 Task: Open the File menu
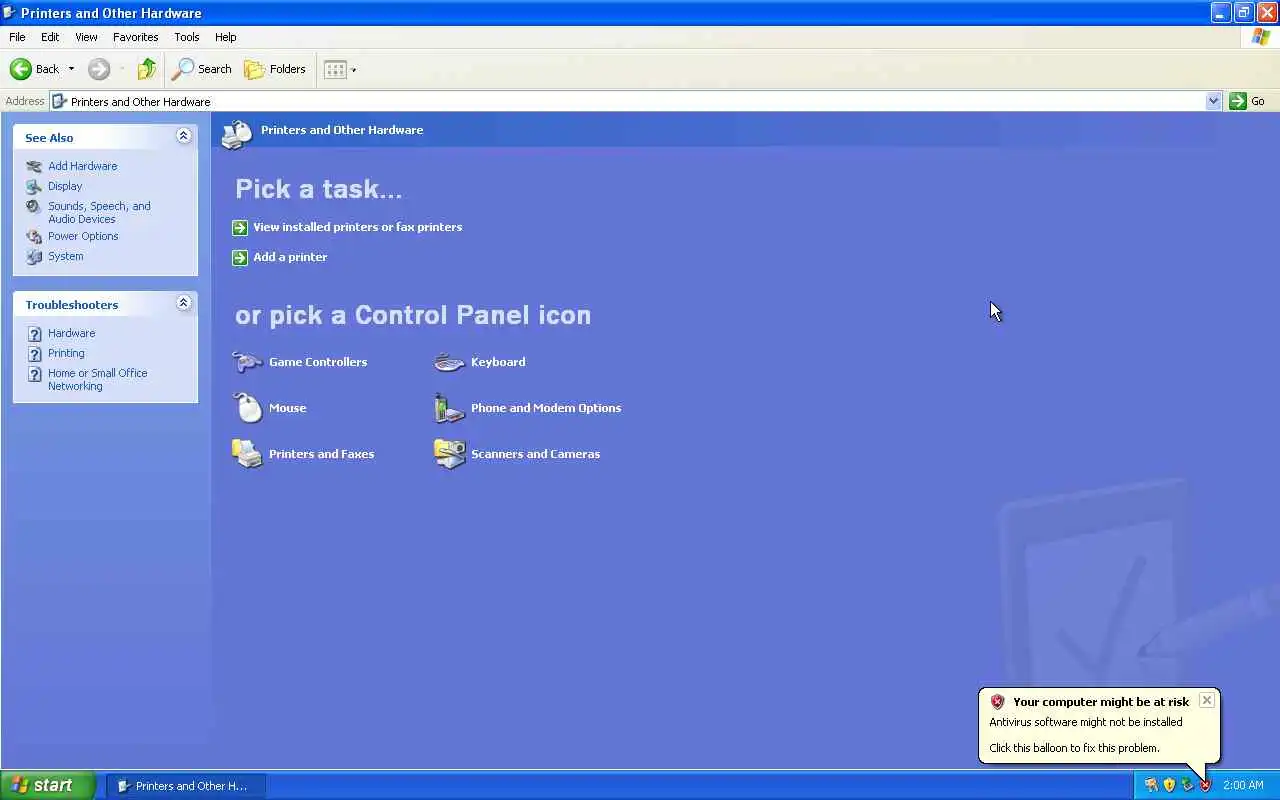[x=17, y=37]
